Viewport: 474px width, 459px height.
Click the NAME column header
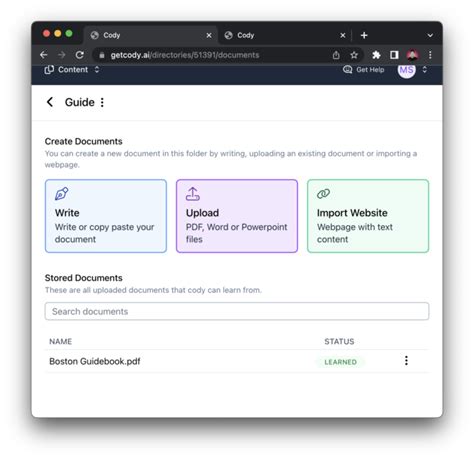click(x=61, y=341)
